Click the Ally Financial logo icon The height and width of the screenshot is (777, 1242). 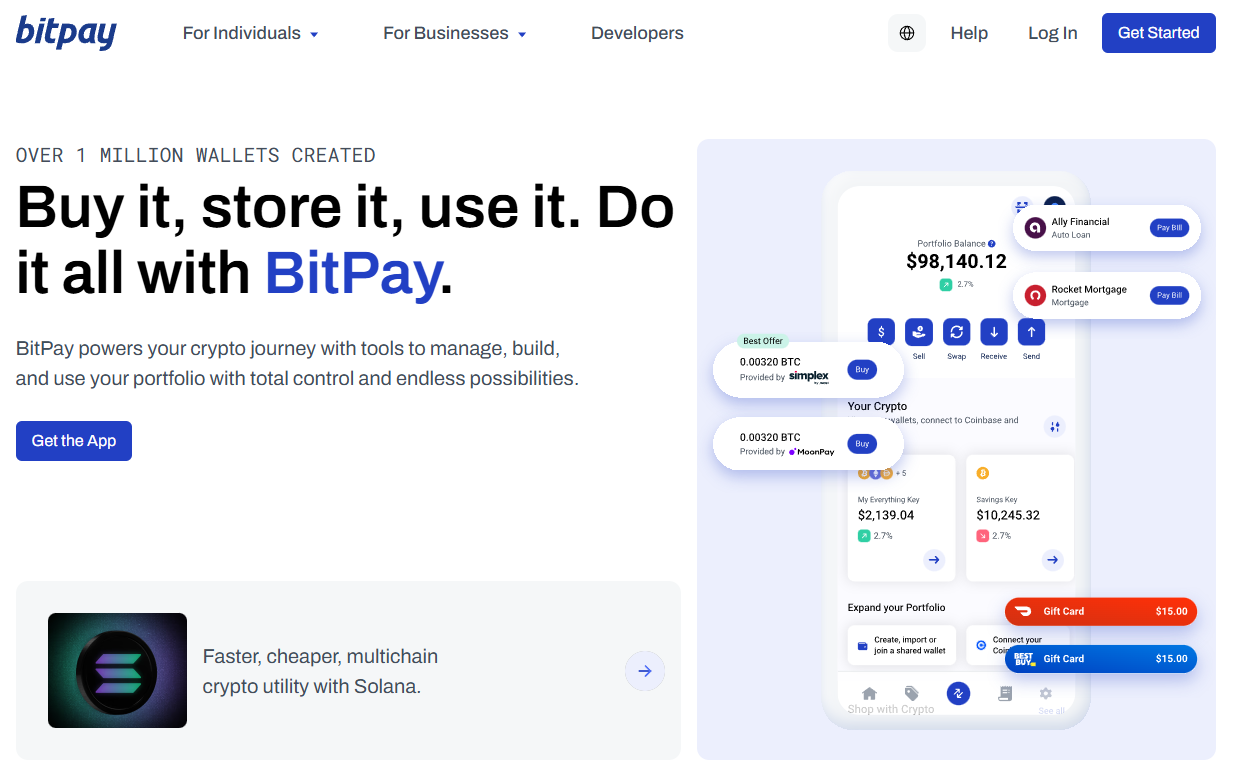click(1034, 228)
